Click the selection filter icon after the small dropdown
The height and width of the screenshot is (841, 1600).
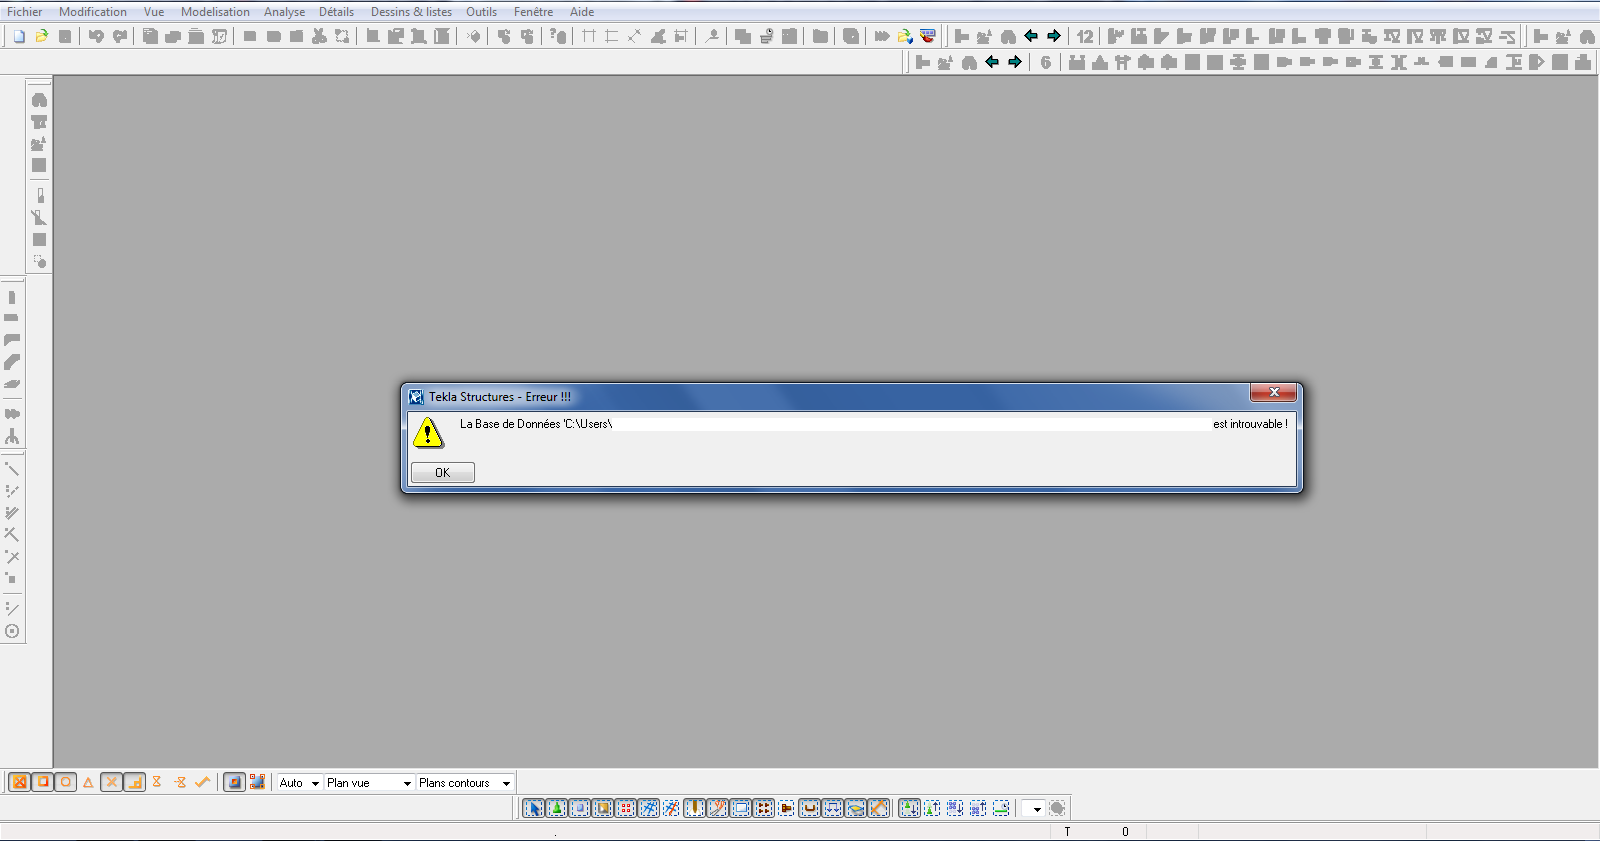tap(1057, 808)
